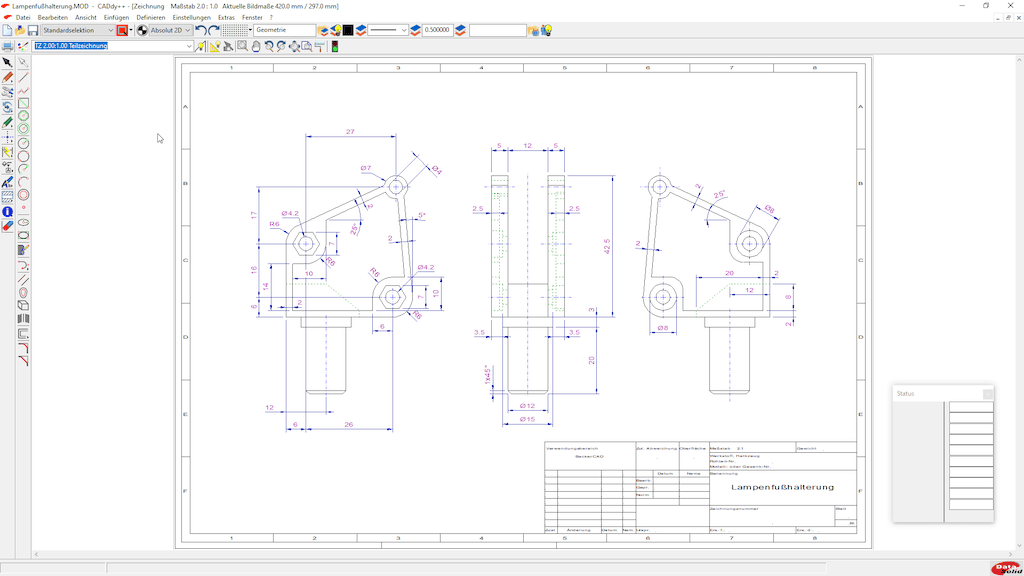Open the Bearbeiten menu

click(53, 18)
